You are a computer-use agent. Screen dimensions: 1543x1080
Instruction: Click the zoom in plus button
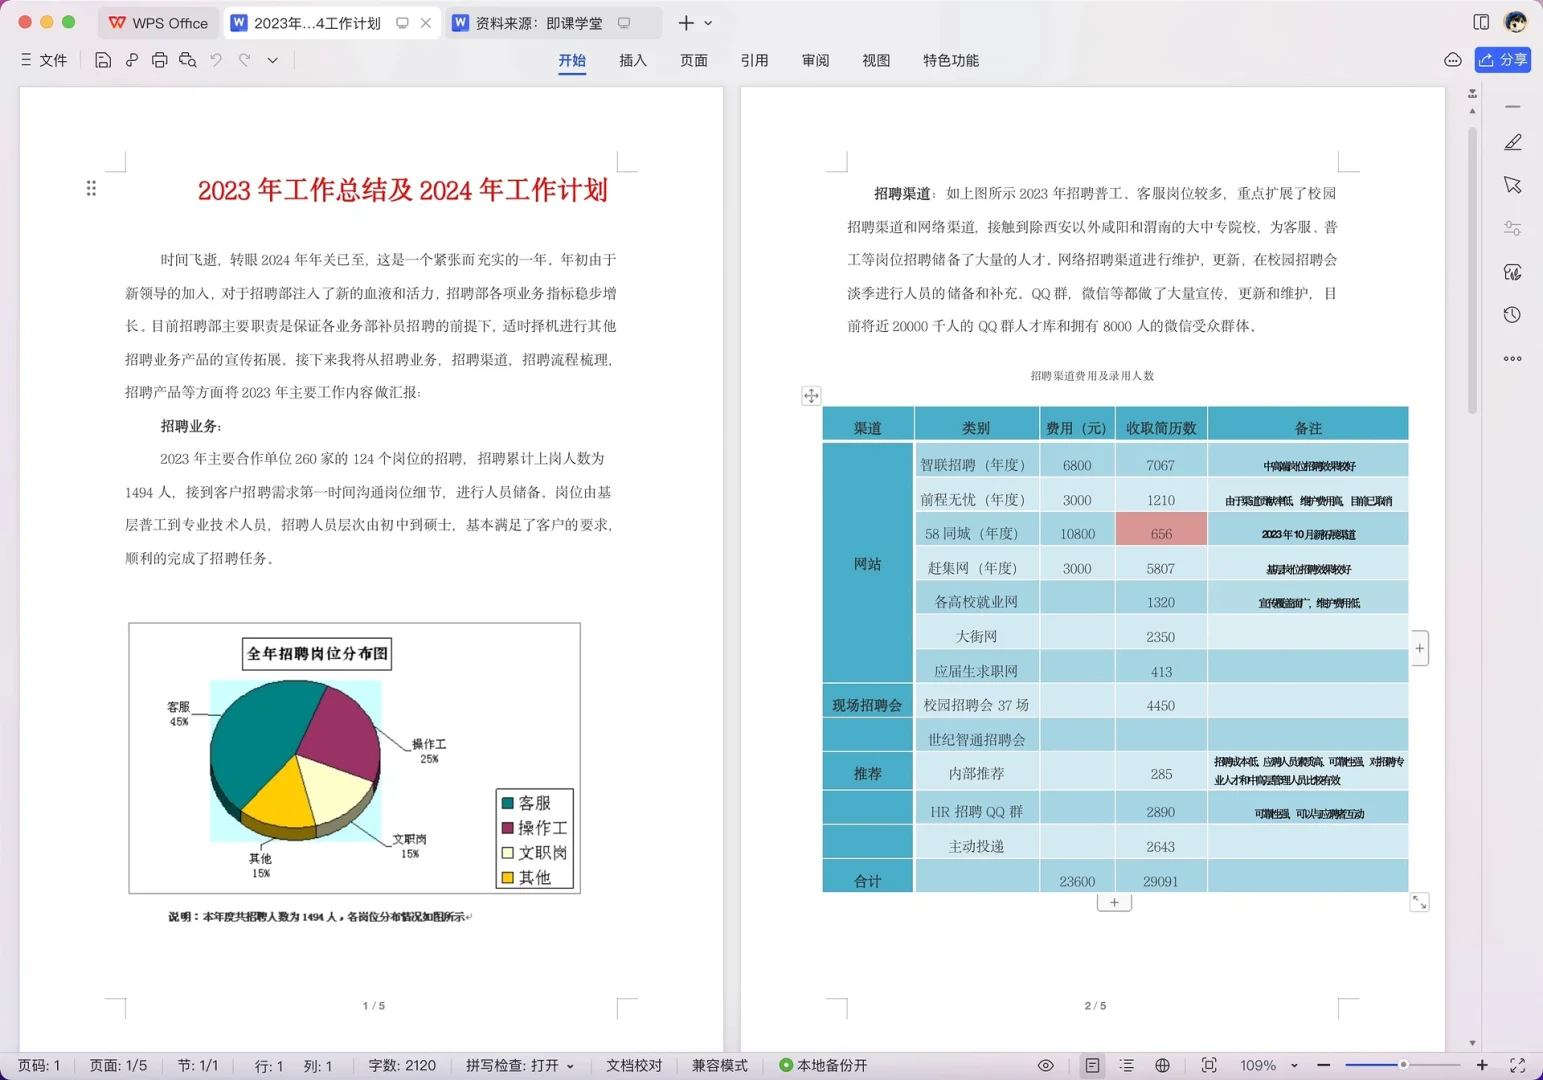click(1482, 1066)
